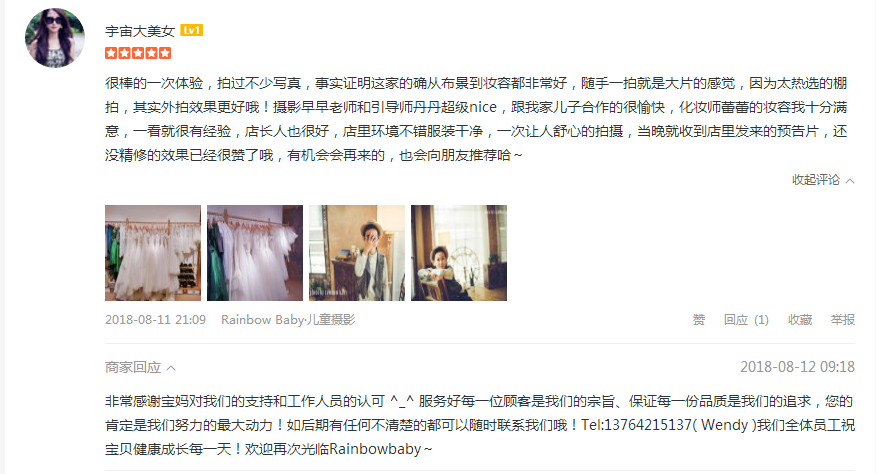Click the review body text paragraph
Viewport: 876px width, 474px height.
click(477, 119)
